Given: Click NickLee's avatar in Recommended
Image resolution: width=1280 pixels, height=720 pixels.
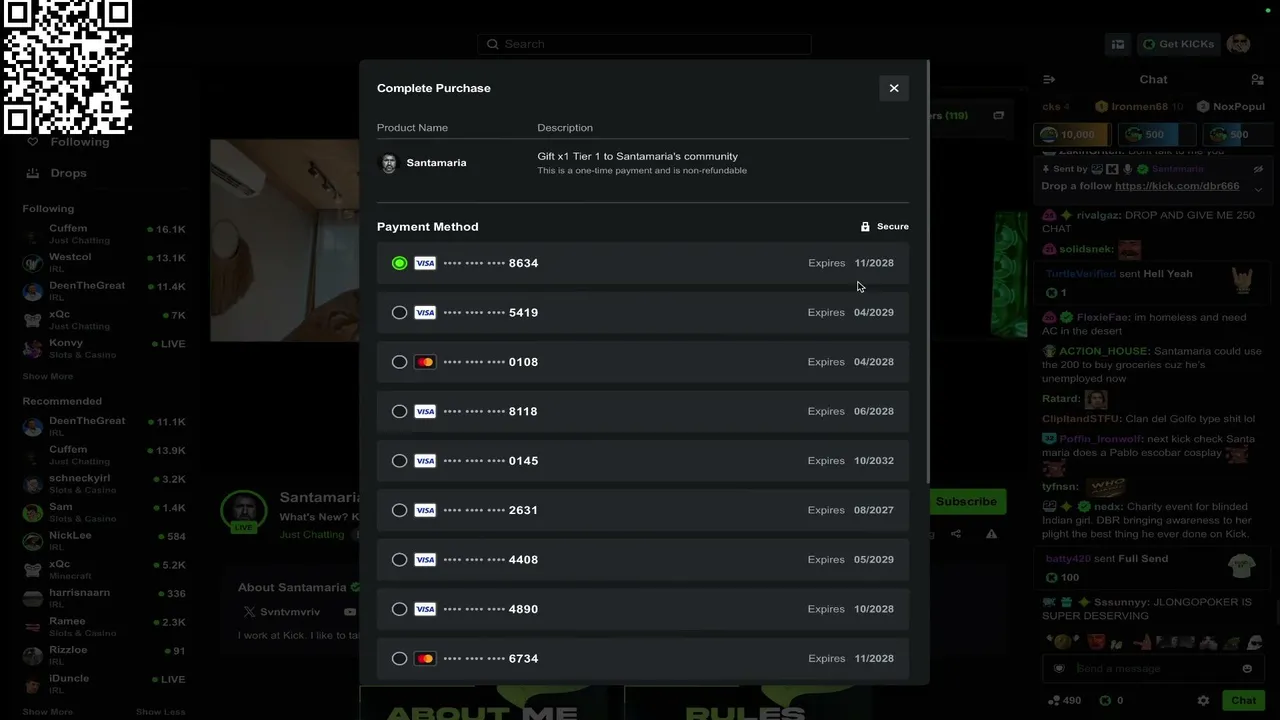Looking at the screenshot, I should [x=33, y=541].
